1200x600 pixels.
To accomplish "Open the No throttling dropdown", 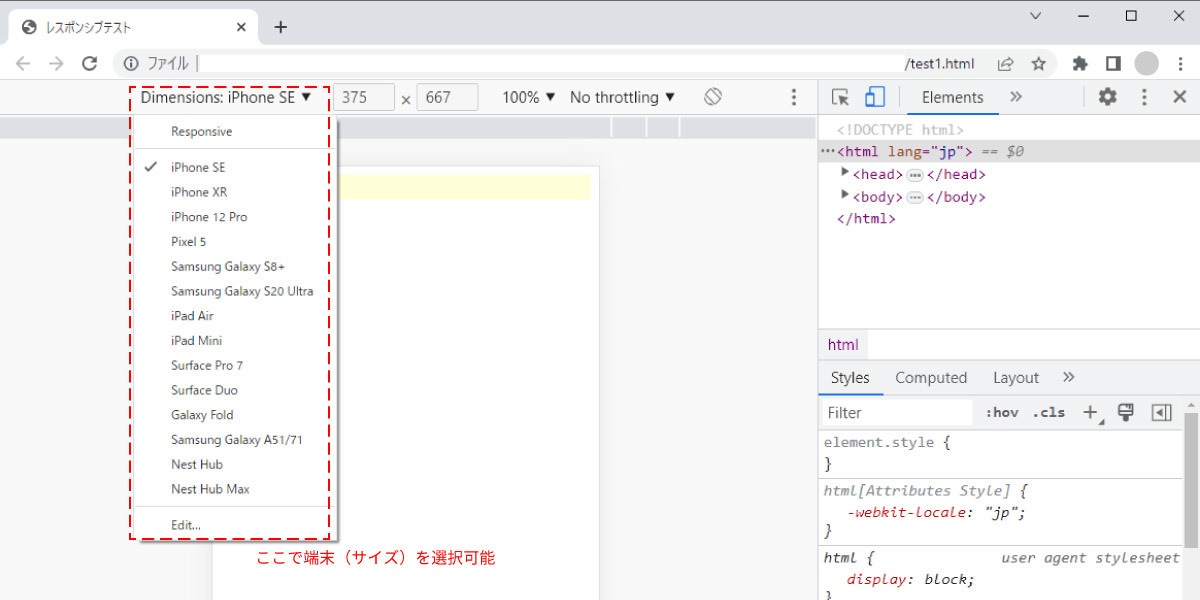I will tap(622, 97).
